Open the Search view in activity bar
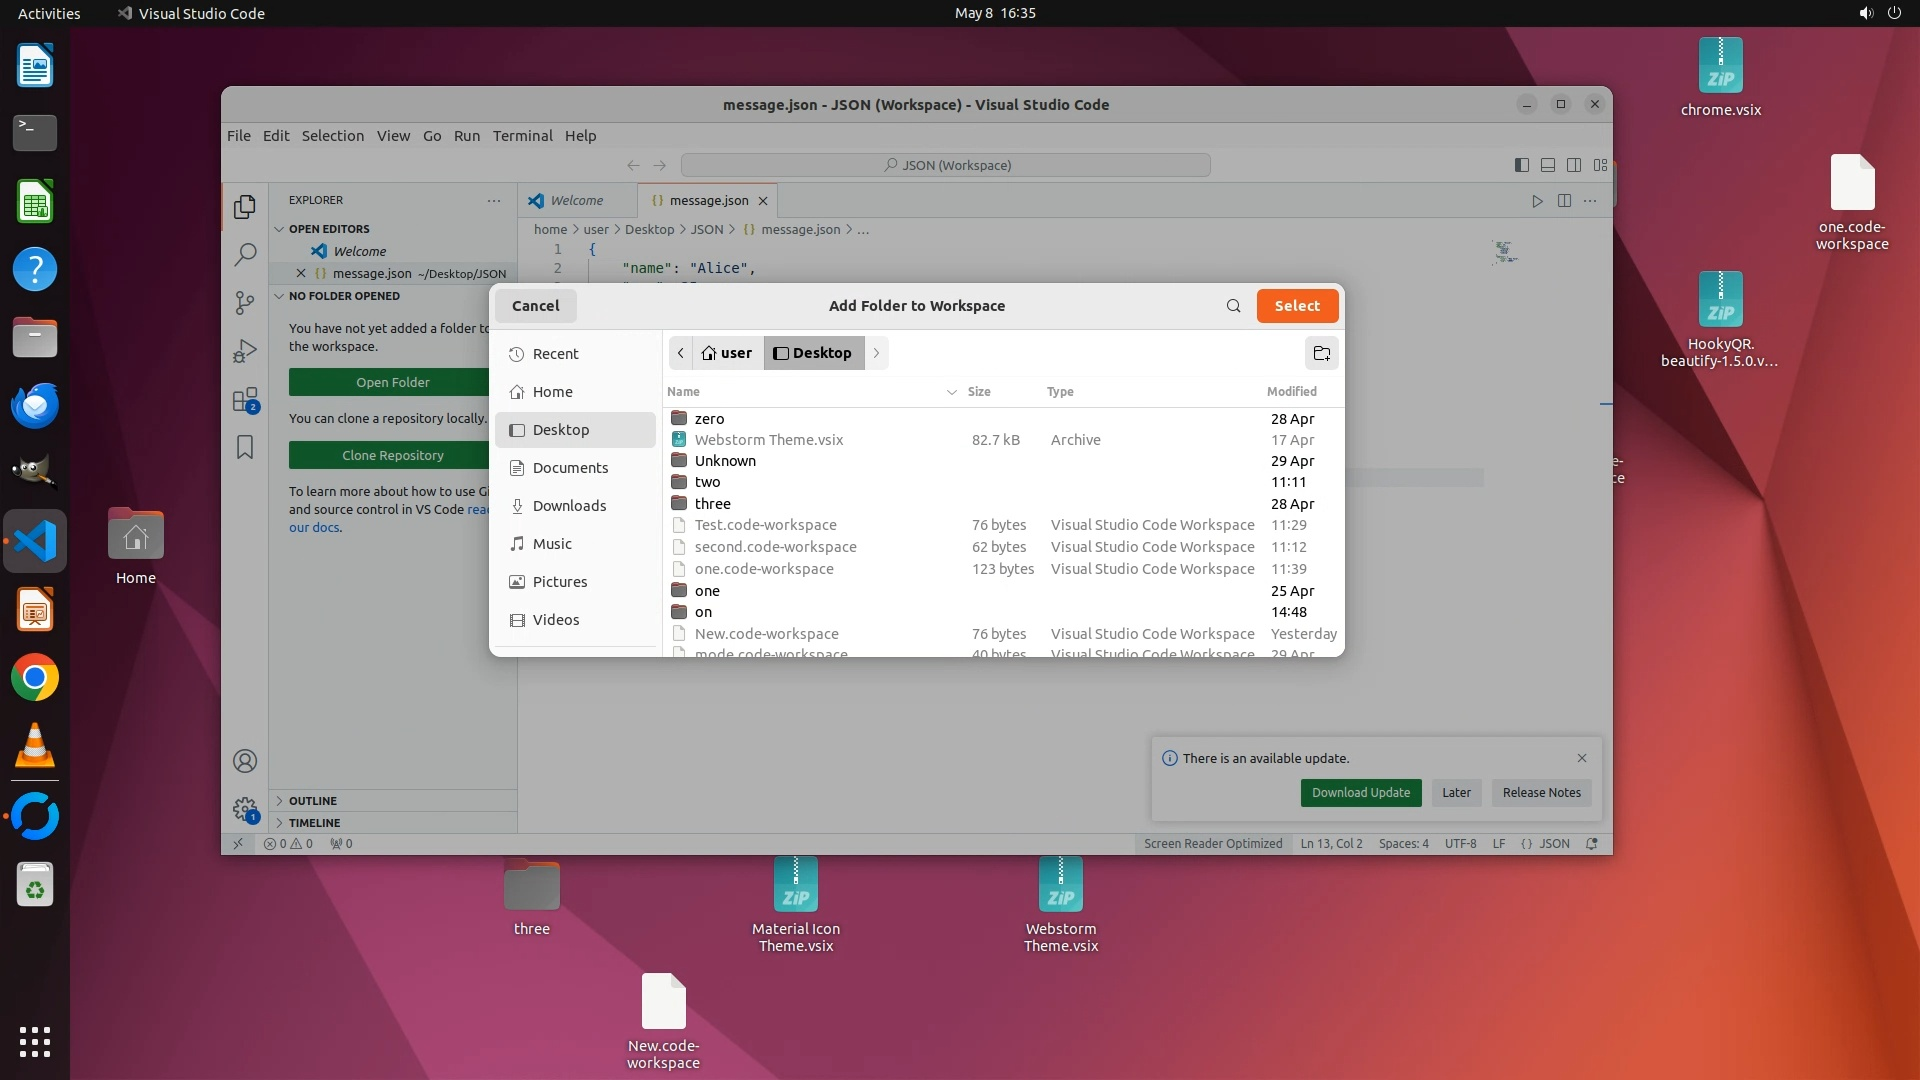Image resolution: width=1920 pixels, height=1080 pixels. (245, 255)
